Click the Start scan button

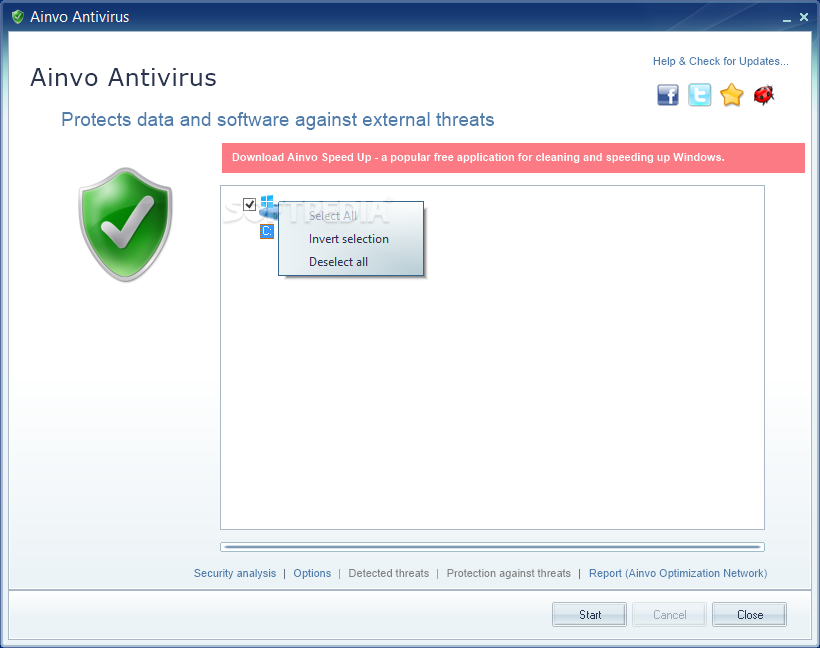click(x=589, y=615)
